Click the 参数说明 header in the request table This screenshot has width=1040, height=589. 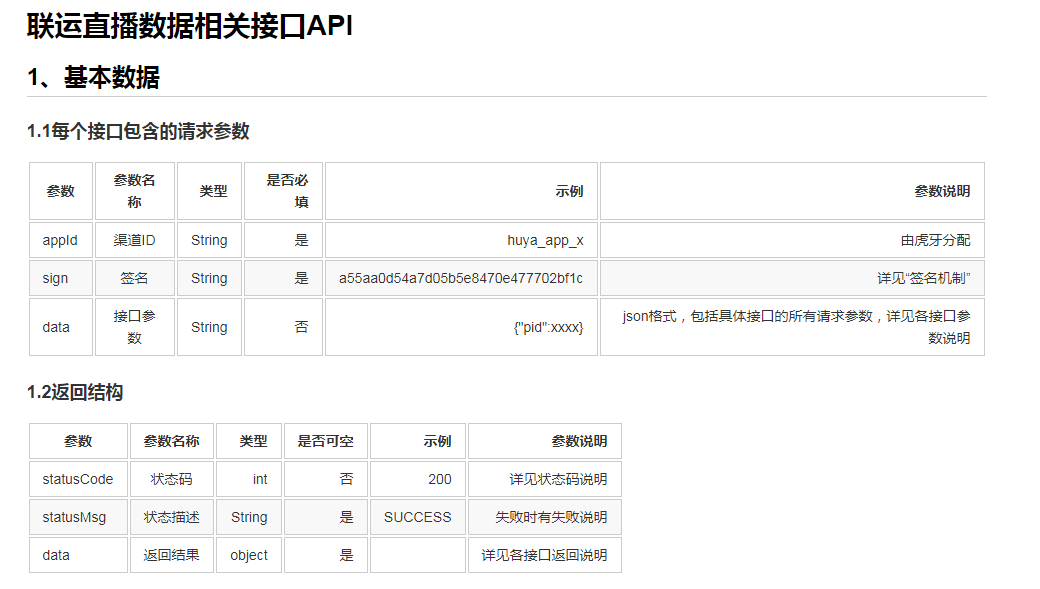792,191
